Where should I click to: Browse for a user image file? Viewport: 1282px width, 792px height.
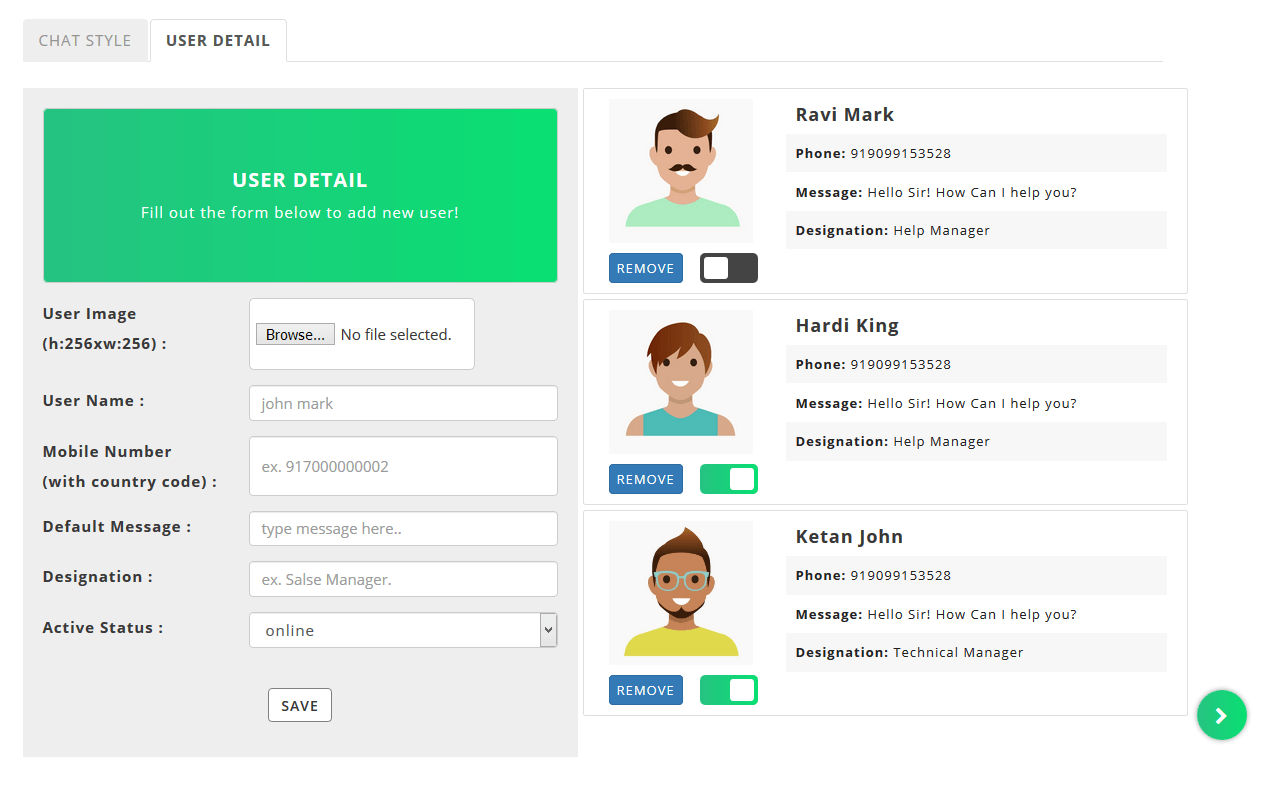point(295,335)
